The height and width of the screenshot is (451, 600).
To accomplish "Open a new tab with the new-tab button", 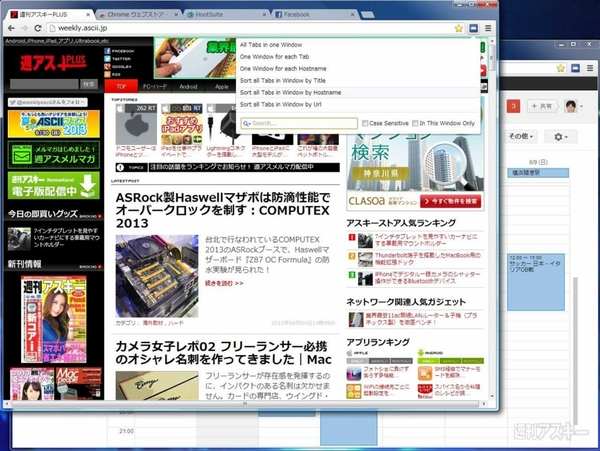I will point(367,15).
